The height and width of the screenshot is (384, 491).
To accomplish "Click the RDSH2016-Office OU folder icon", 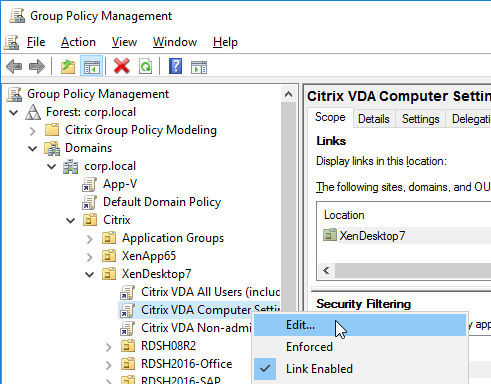I will (128, 364).
